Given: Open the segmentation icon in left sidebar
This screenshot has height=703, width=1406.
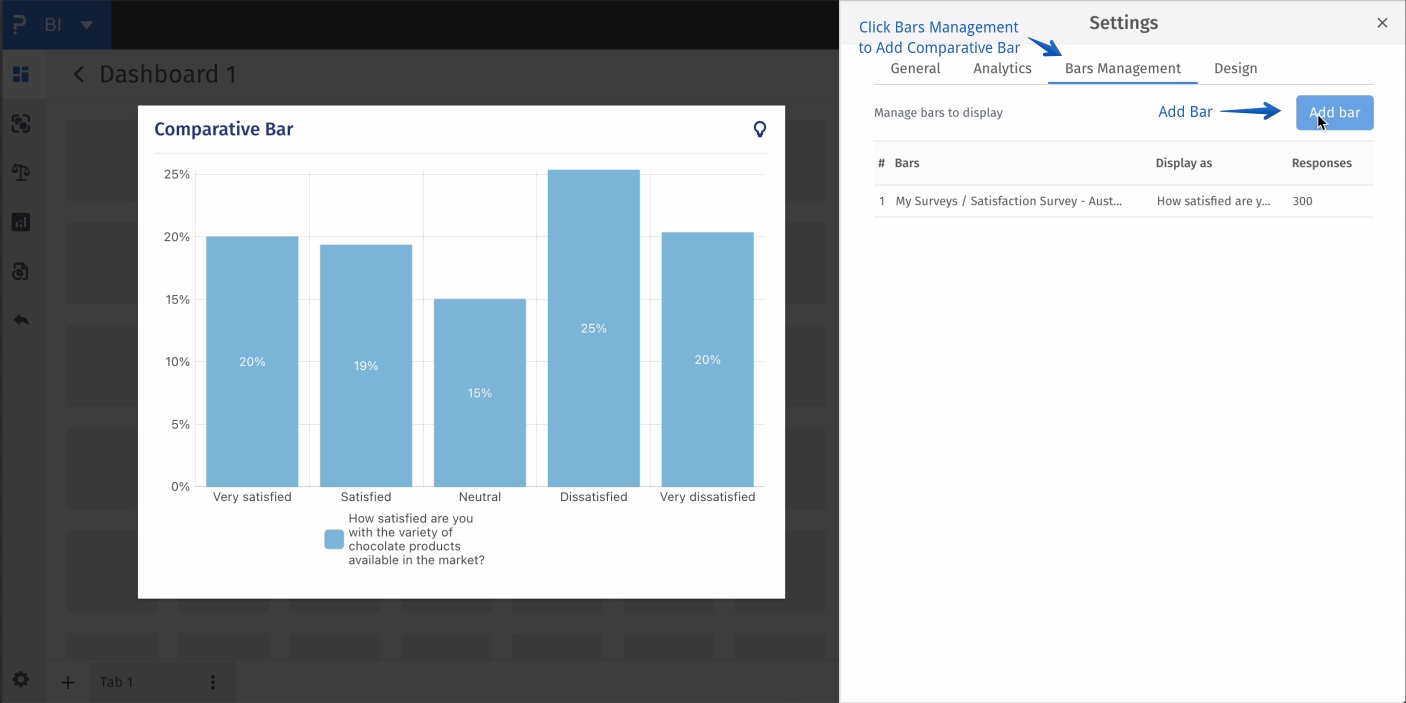Looking at the screenshot, I should [x=21, y=124].
